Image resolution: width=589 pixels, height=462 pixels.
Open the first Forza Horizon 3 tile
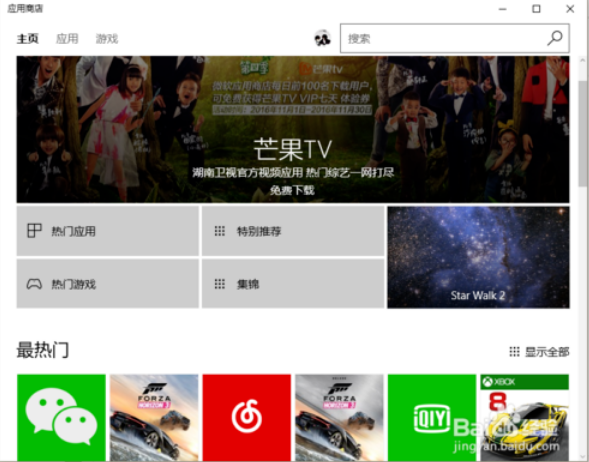154,418
